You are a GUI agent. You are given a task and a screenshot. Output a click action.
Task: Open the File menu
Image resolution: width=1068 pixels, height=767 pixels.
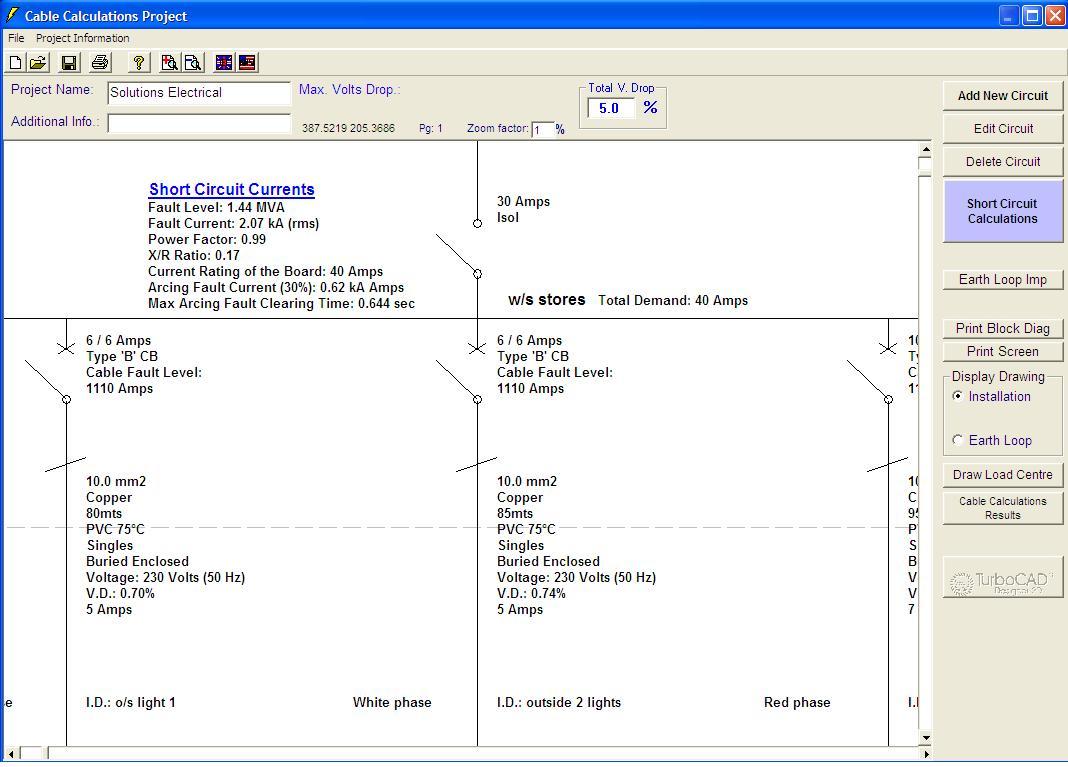[16, 38]
